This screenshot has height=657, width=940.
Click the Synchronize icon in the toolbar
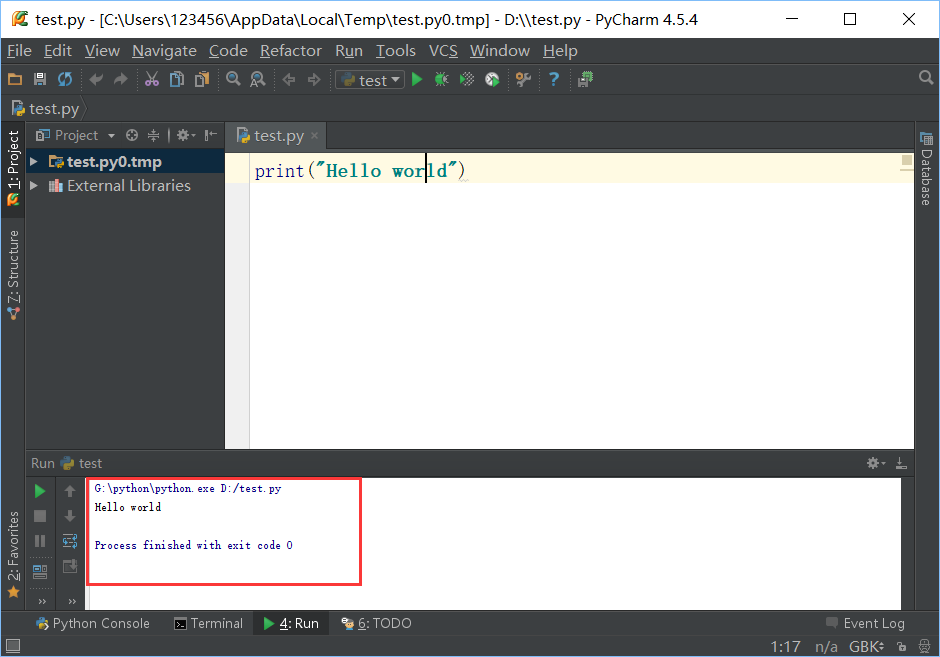tap(65, 79)
